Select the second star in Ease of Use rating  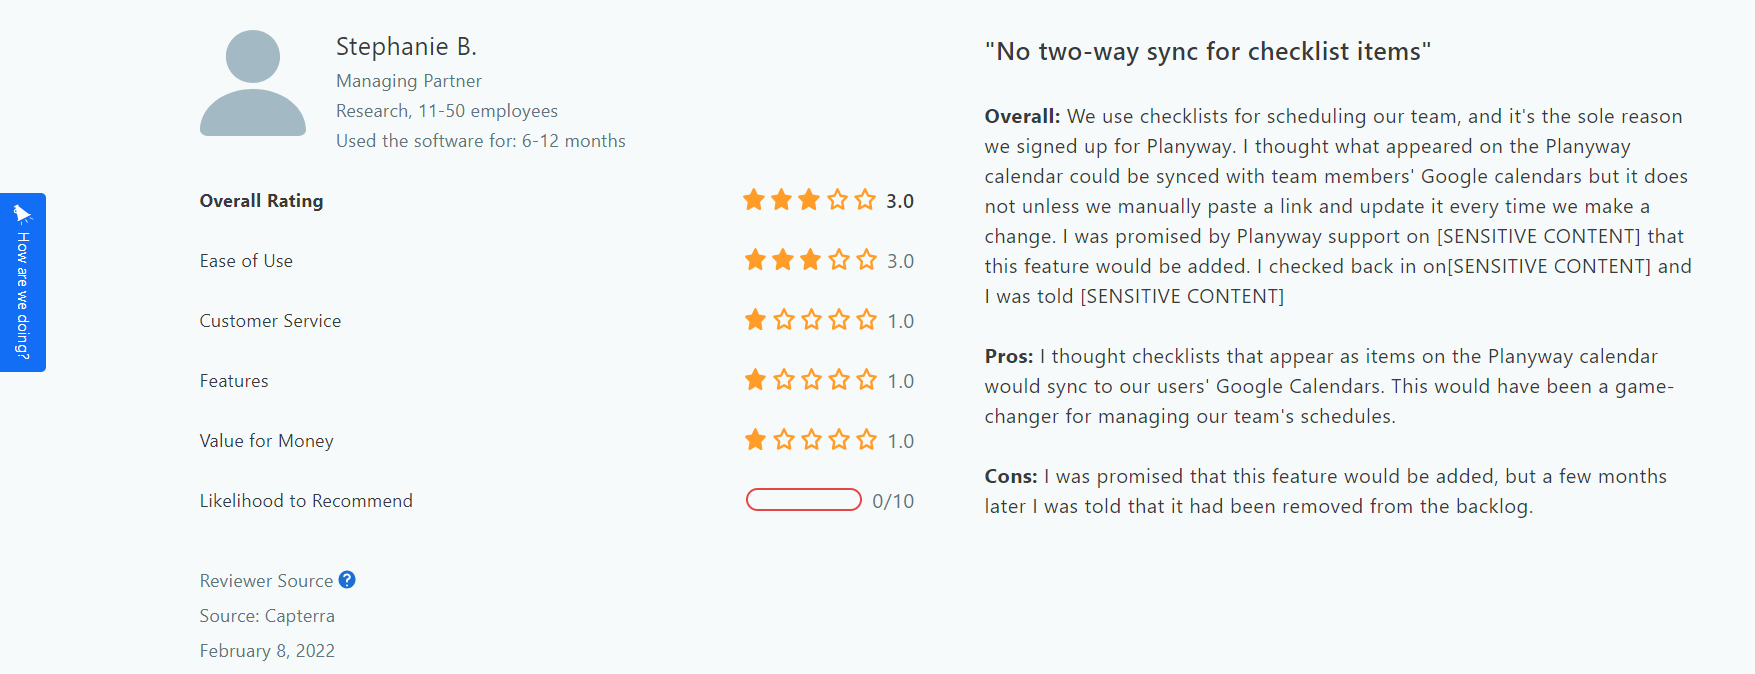[782, 260]
